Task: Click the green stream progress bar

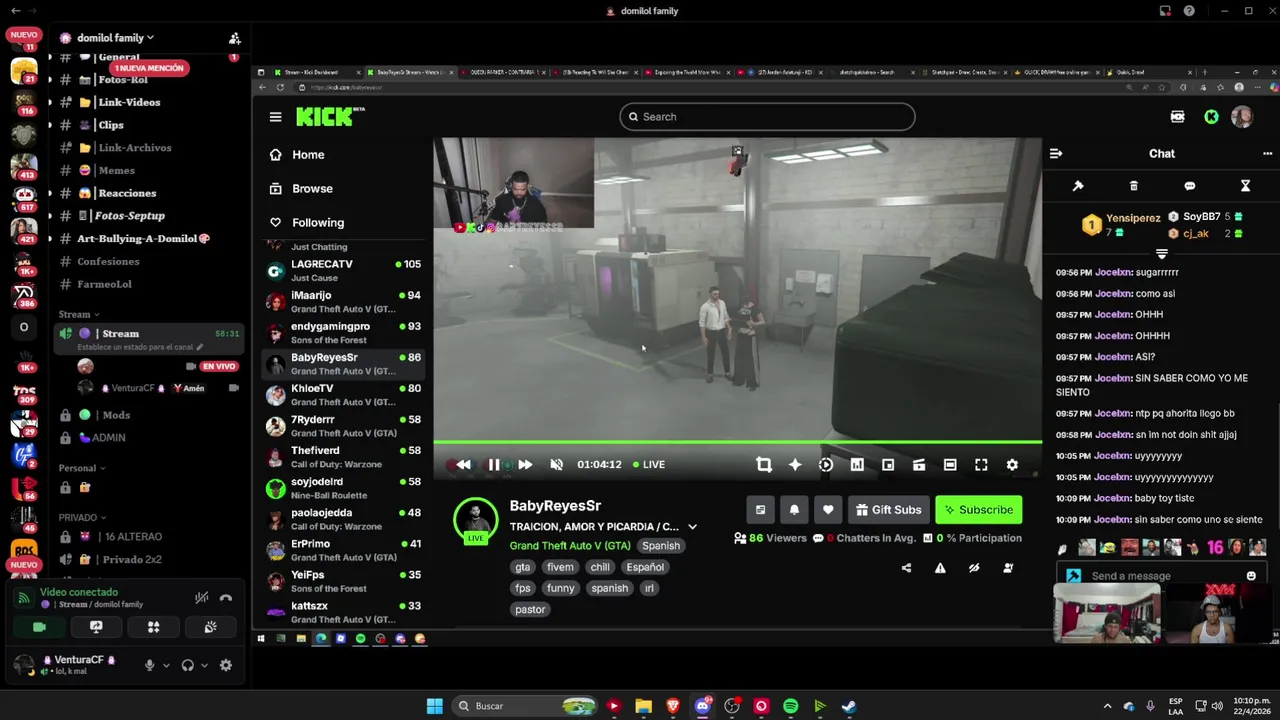Action: pos(737,442)
